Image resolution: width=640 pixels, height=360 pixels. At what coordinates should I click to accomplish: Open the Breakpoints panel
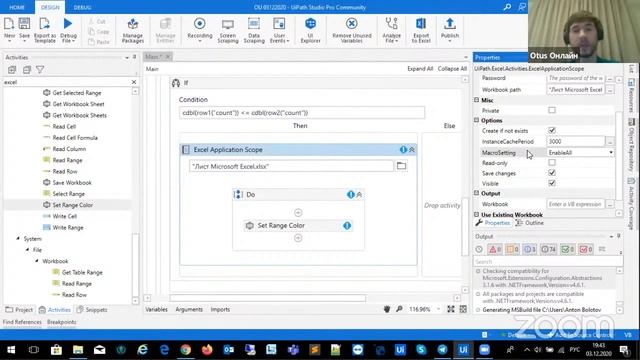tap(61, 322)
